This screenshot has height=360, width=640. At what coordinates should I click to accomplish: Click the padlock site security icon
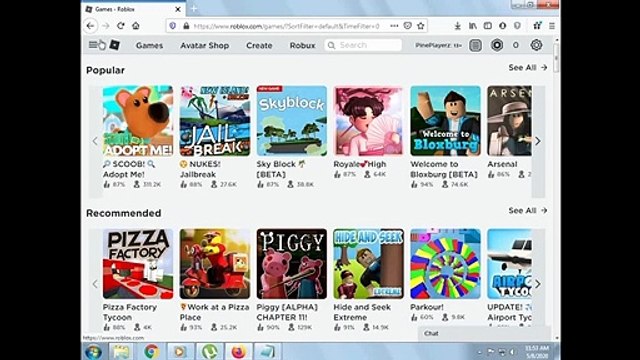(x=186, y=26)
